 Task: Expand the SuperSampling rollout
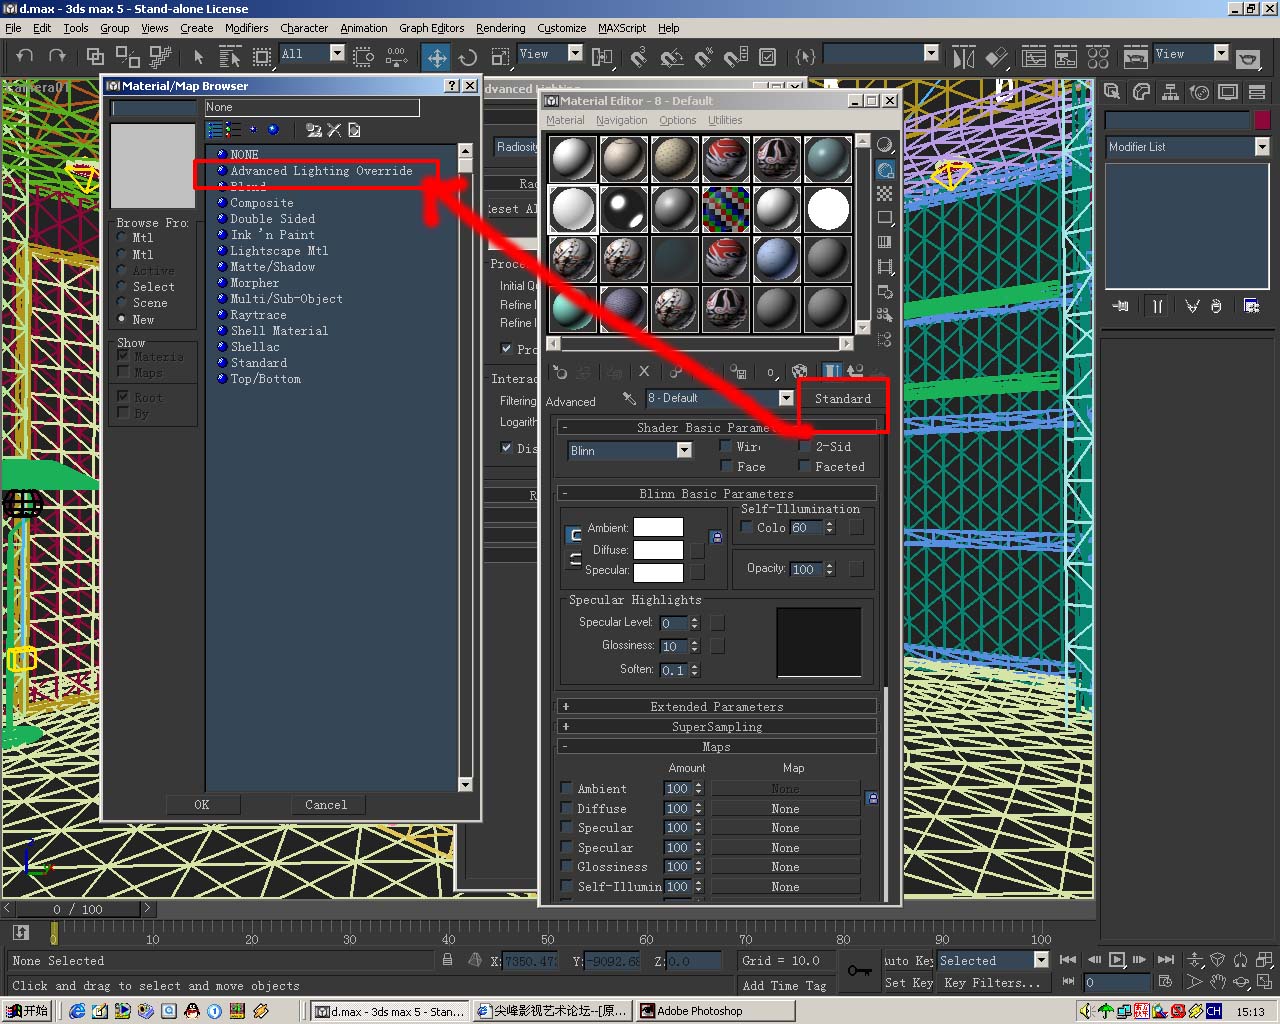[x=716, y=726]
